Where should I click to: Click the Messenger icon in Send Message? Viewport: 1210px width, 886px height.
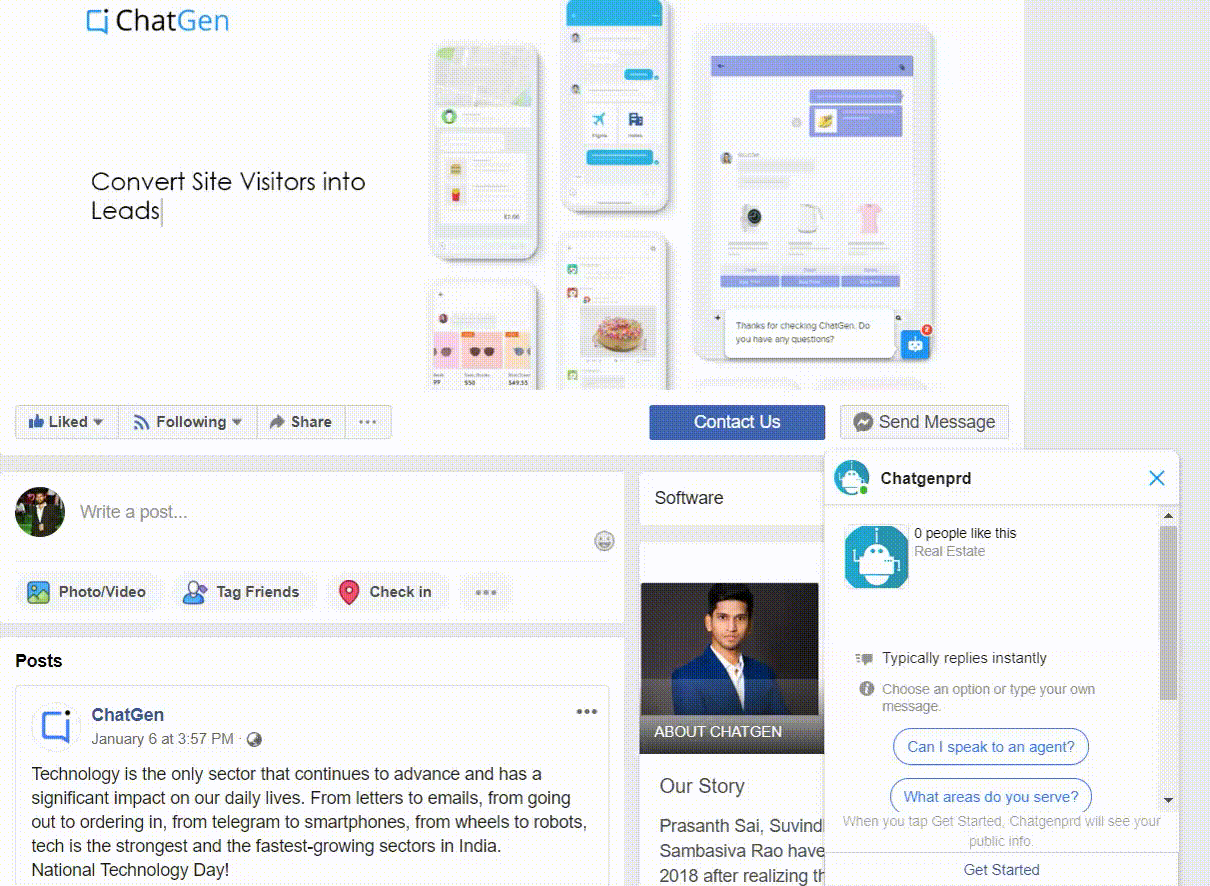(863, 423)
